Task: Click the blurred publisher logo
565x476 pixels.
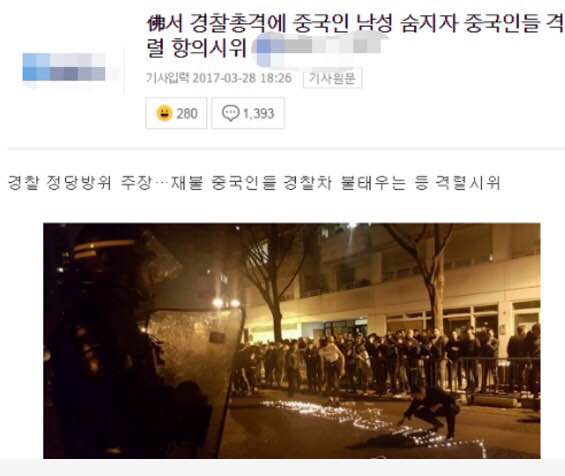Action: tap(64, 67)
